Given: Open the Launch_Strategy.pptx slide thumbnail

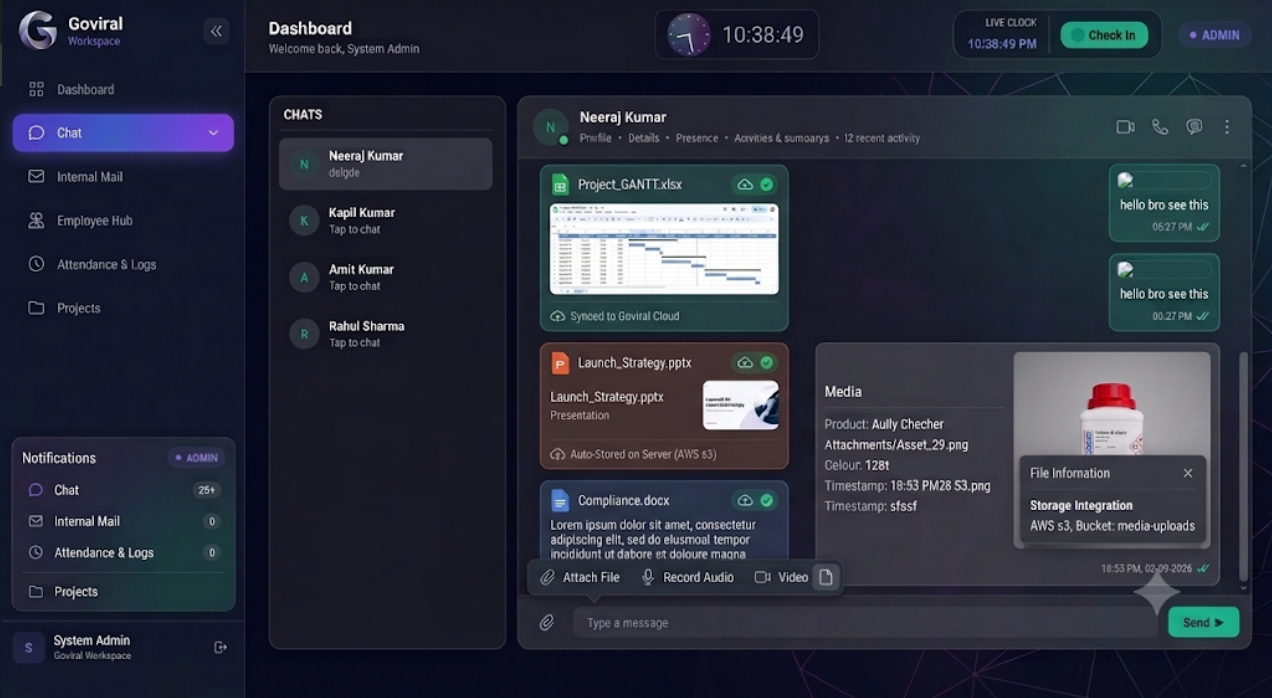Looking at the screenshot, I should pos(741,405).
